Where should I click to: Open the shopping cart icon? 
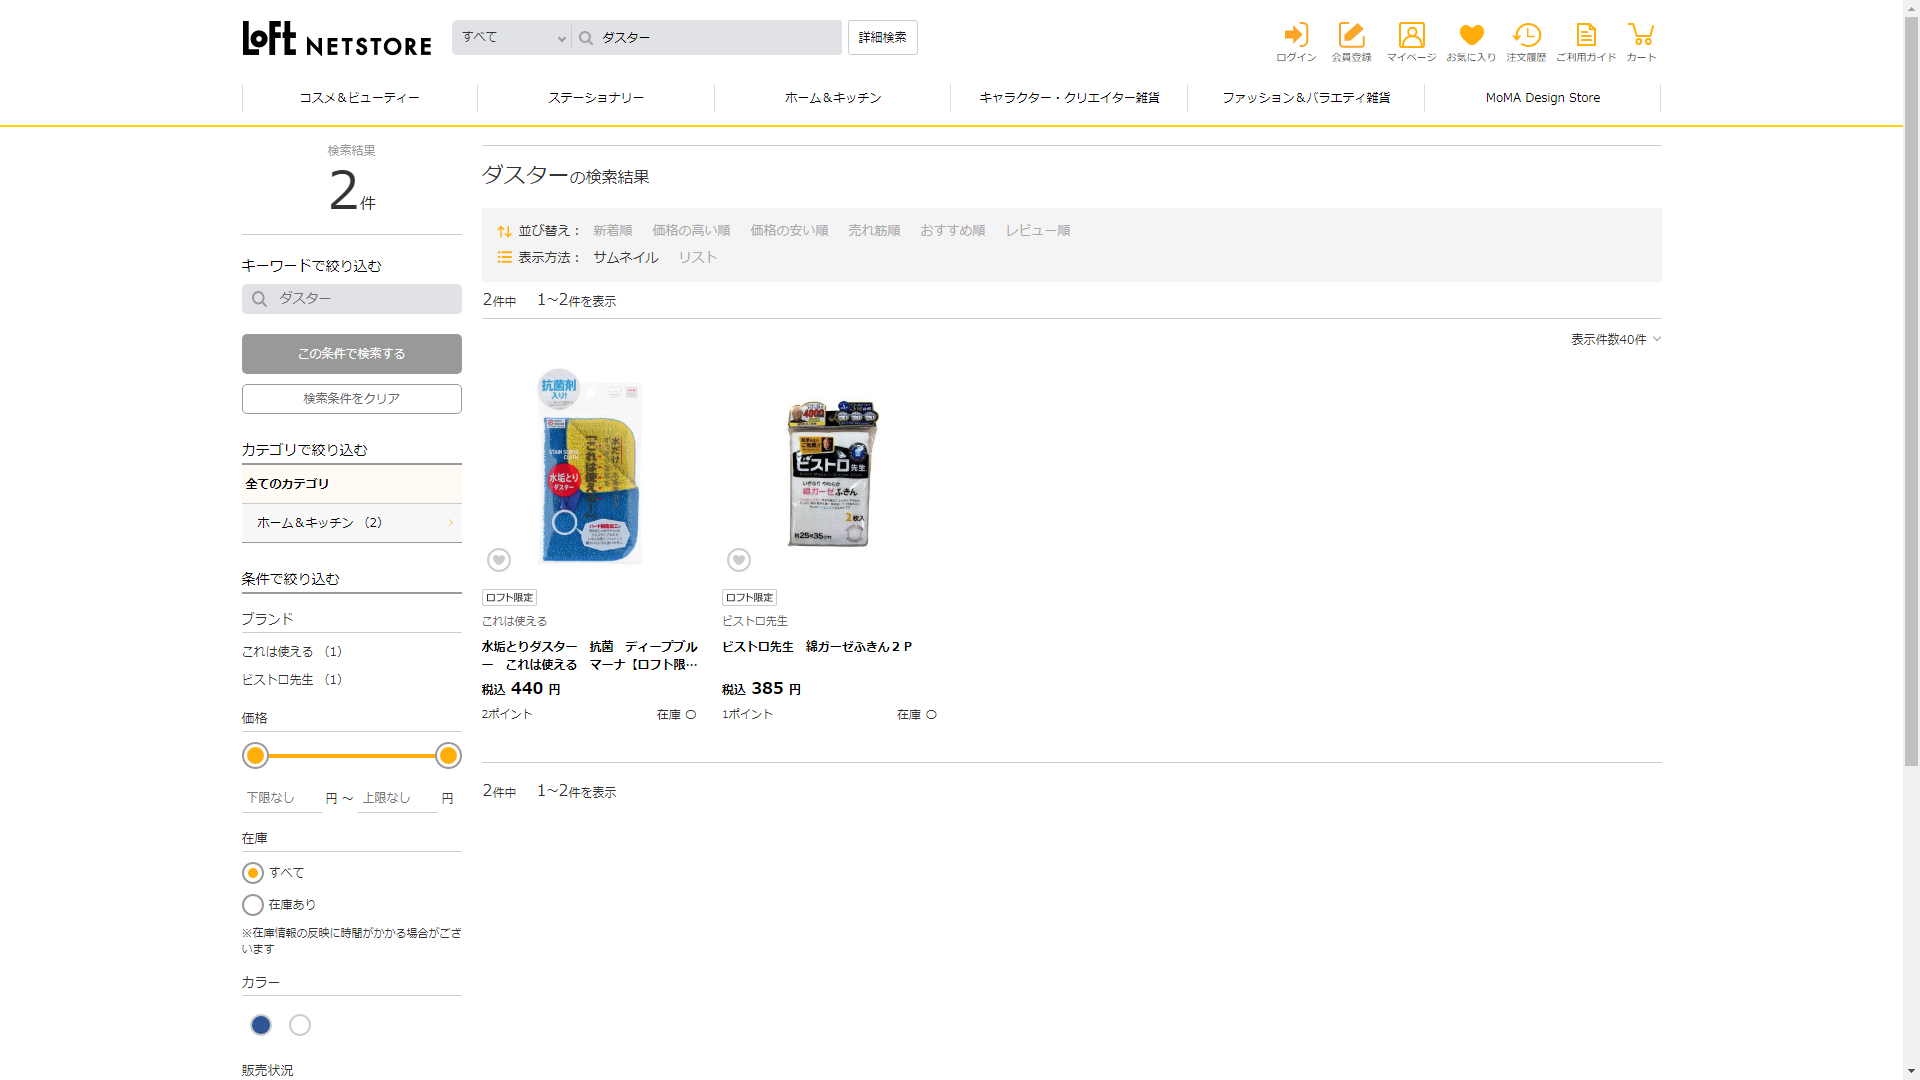click(x=1641, y=42)
